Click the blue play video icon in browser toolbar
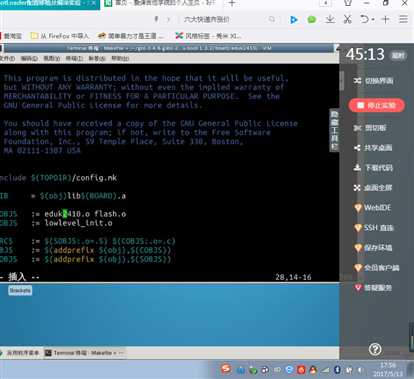Screen dimensions: 414x379 (293, 20)
